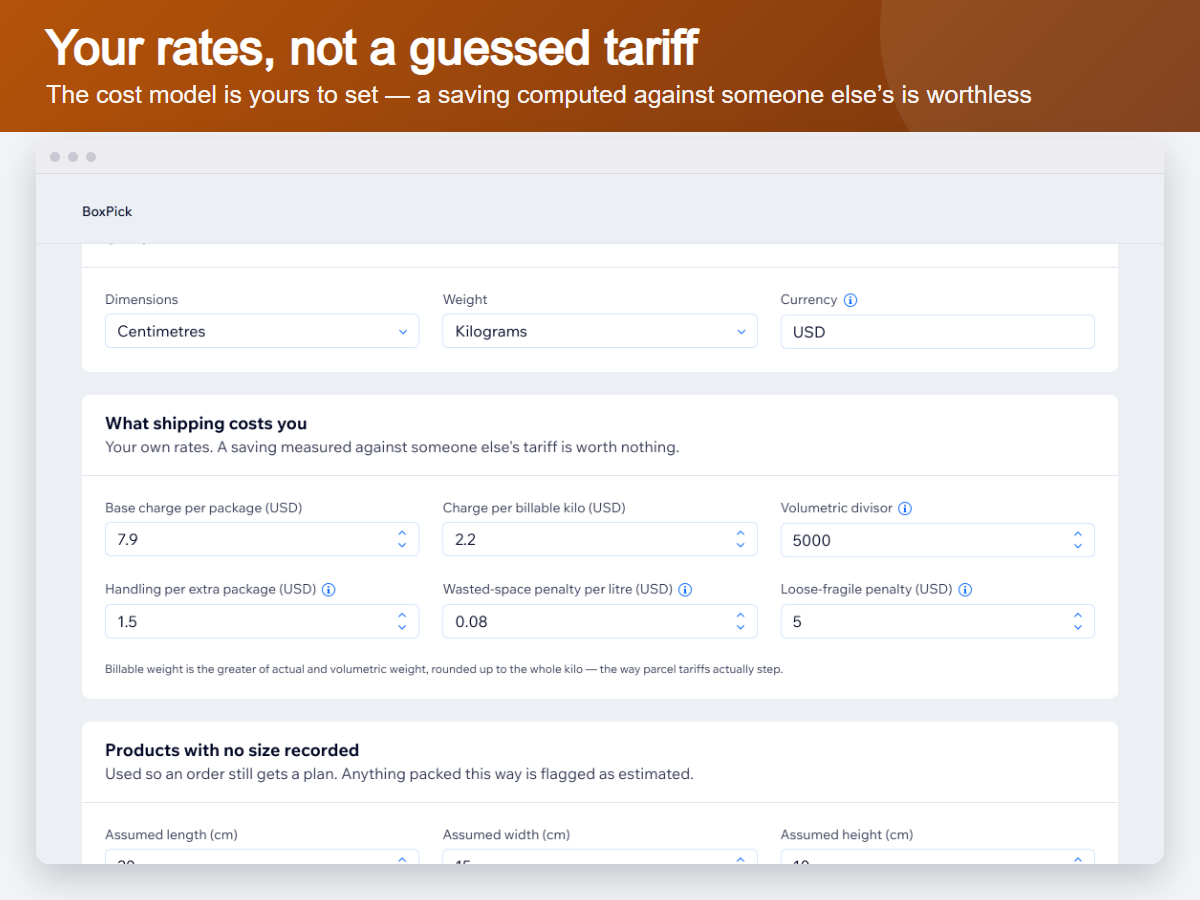Decrease the Charge per billable kilo value

(x=740, y=546)
